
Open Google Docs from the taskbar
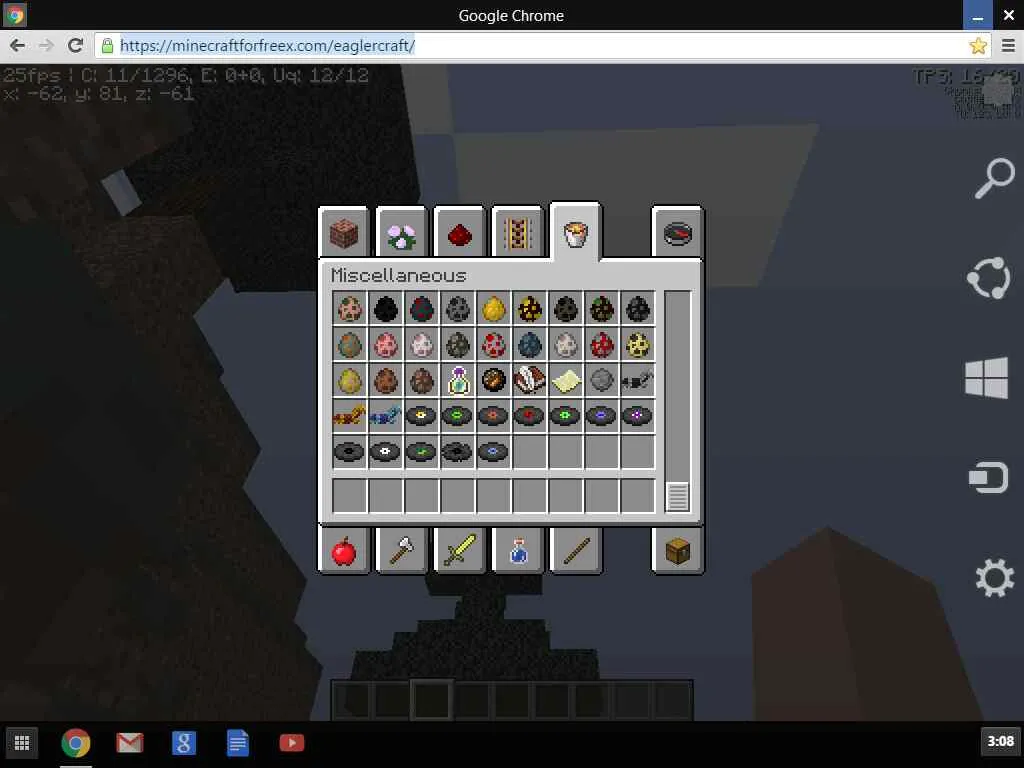click(x=238, y=743)
